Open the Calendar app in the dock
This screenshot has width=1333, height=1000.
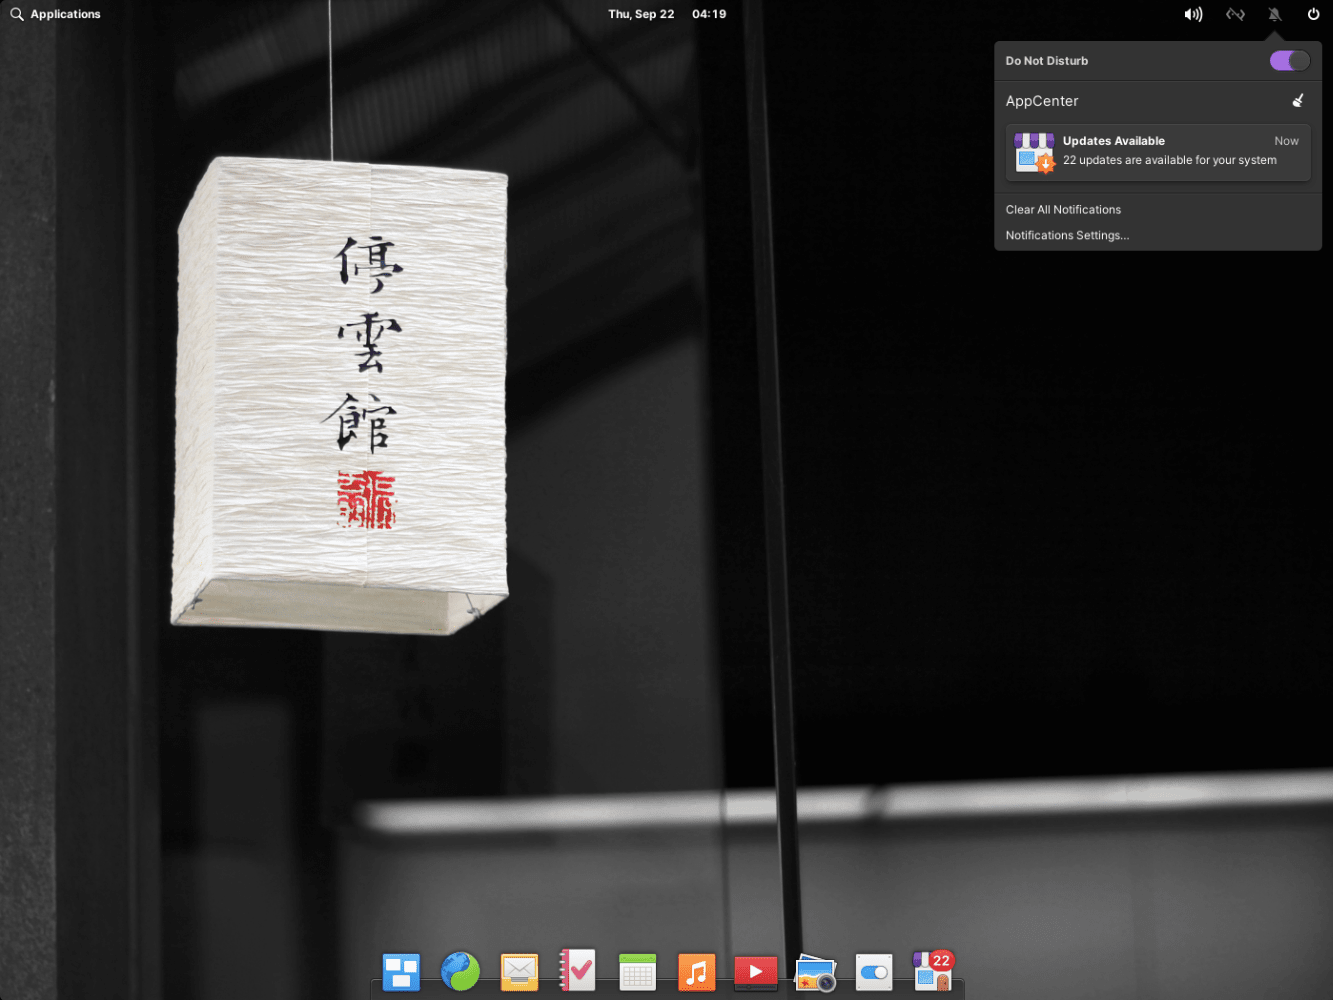coord(637,971)
